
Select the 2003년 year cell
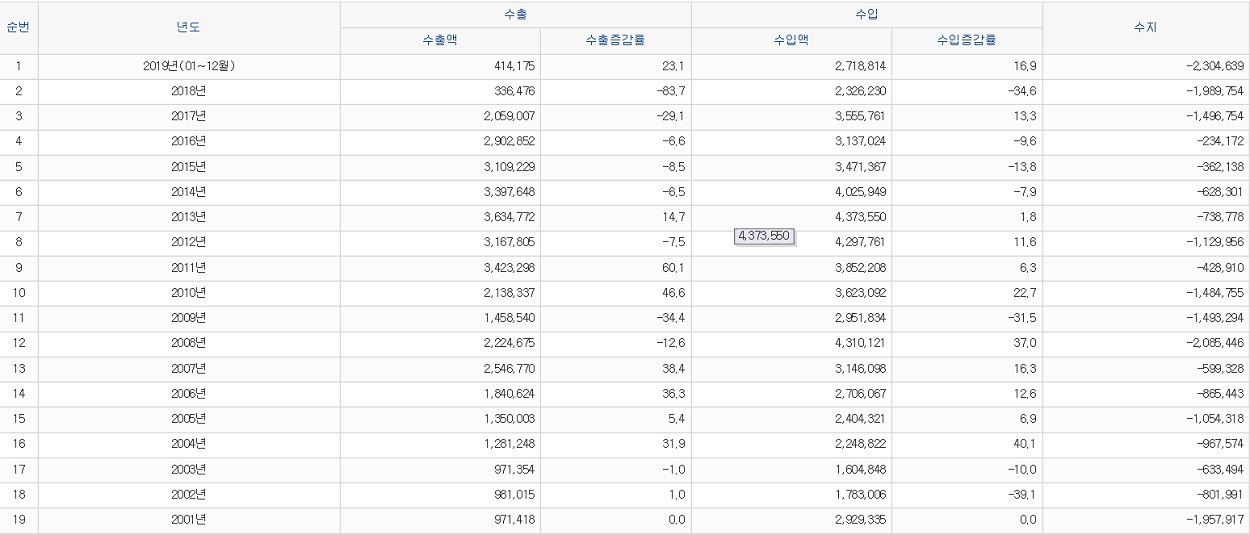pos(189,470)
